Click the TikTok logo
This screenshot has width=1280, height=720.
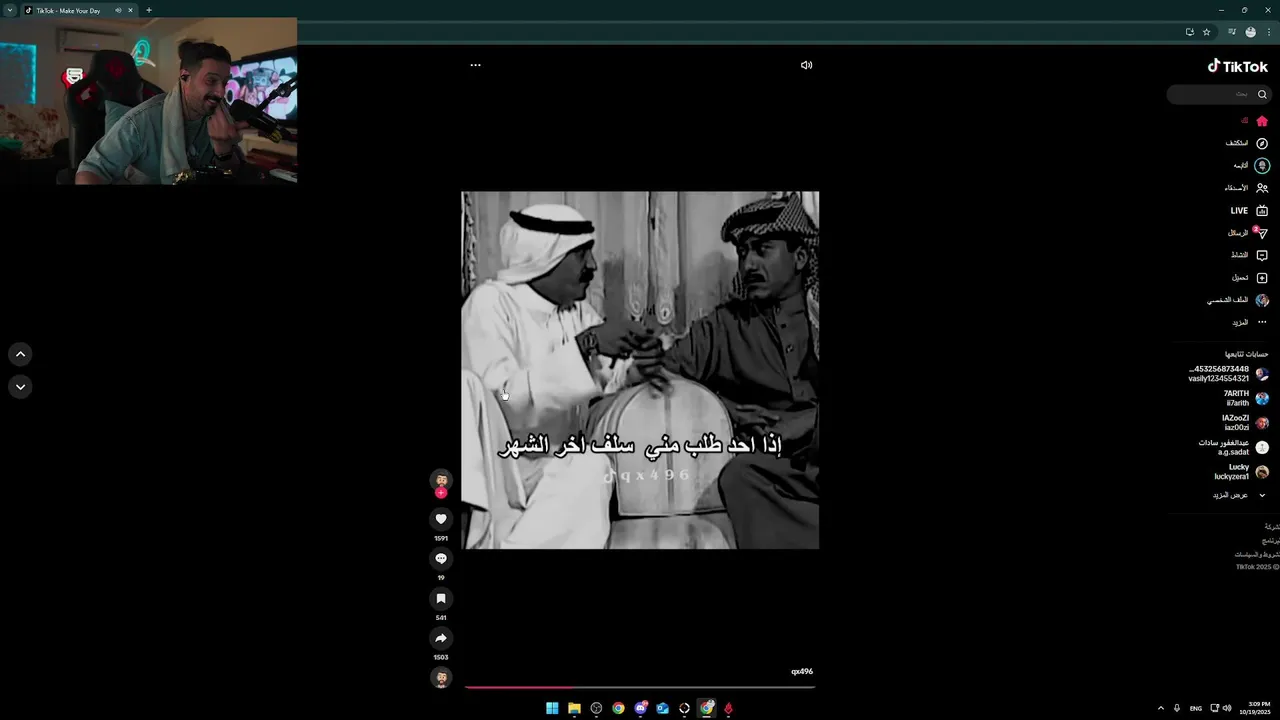[x=1238, y=66]
